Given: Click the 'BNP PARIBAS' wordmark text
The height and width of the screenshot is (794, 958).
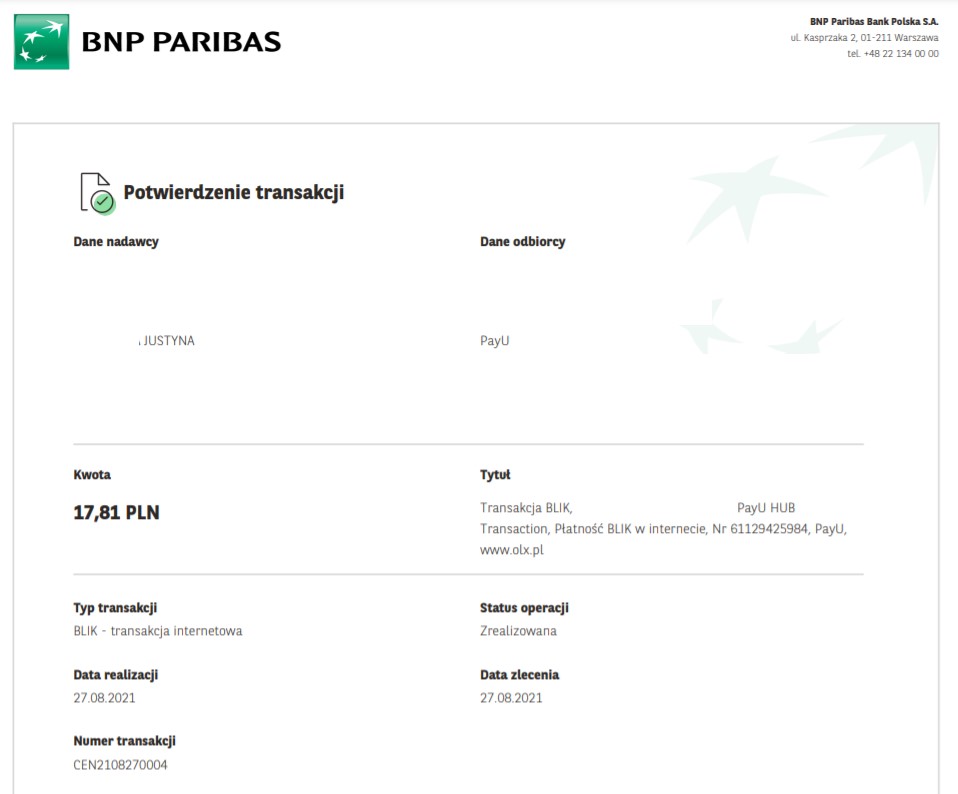Looking at the screenshot, I should pyautogui.click(x=181, y=42).
